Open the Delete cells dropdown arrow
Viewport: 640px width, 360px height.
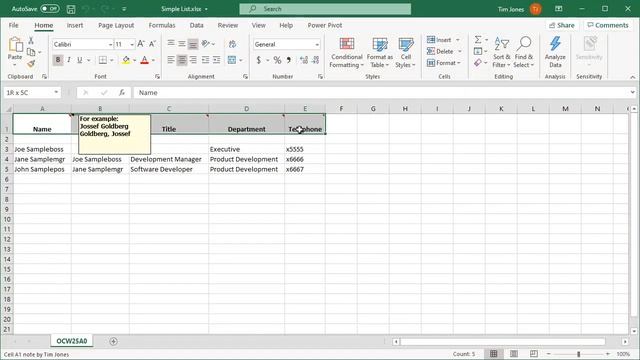click(460, 51)
